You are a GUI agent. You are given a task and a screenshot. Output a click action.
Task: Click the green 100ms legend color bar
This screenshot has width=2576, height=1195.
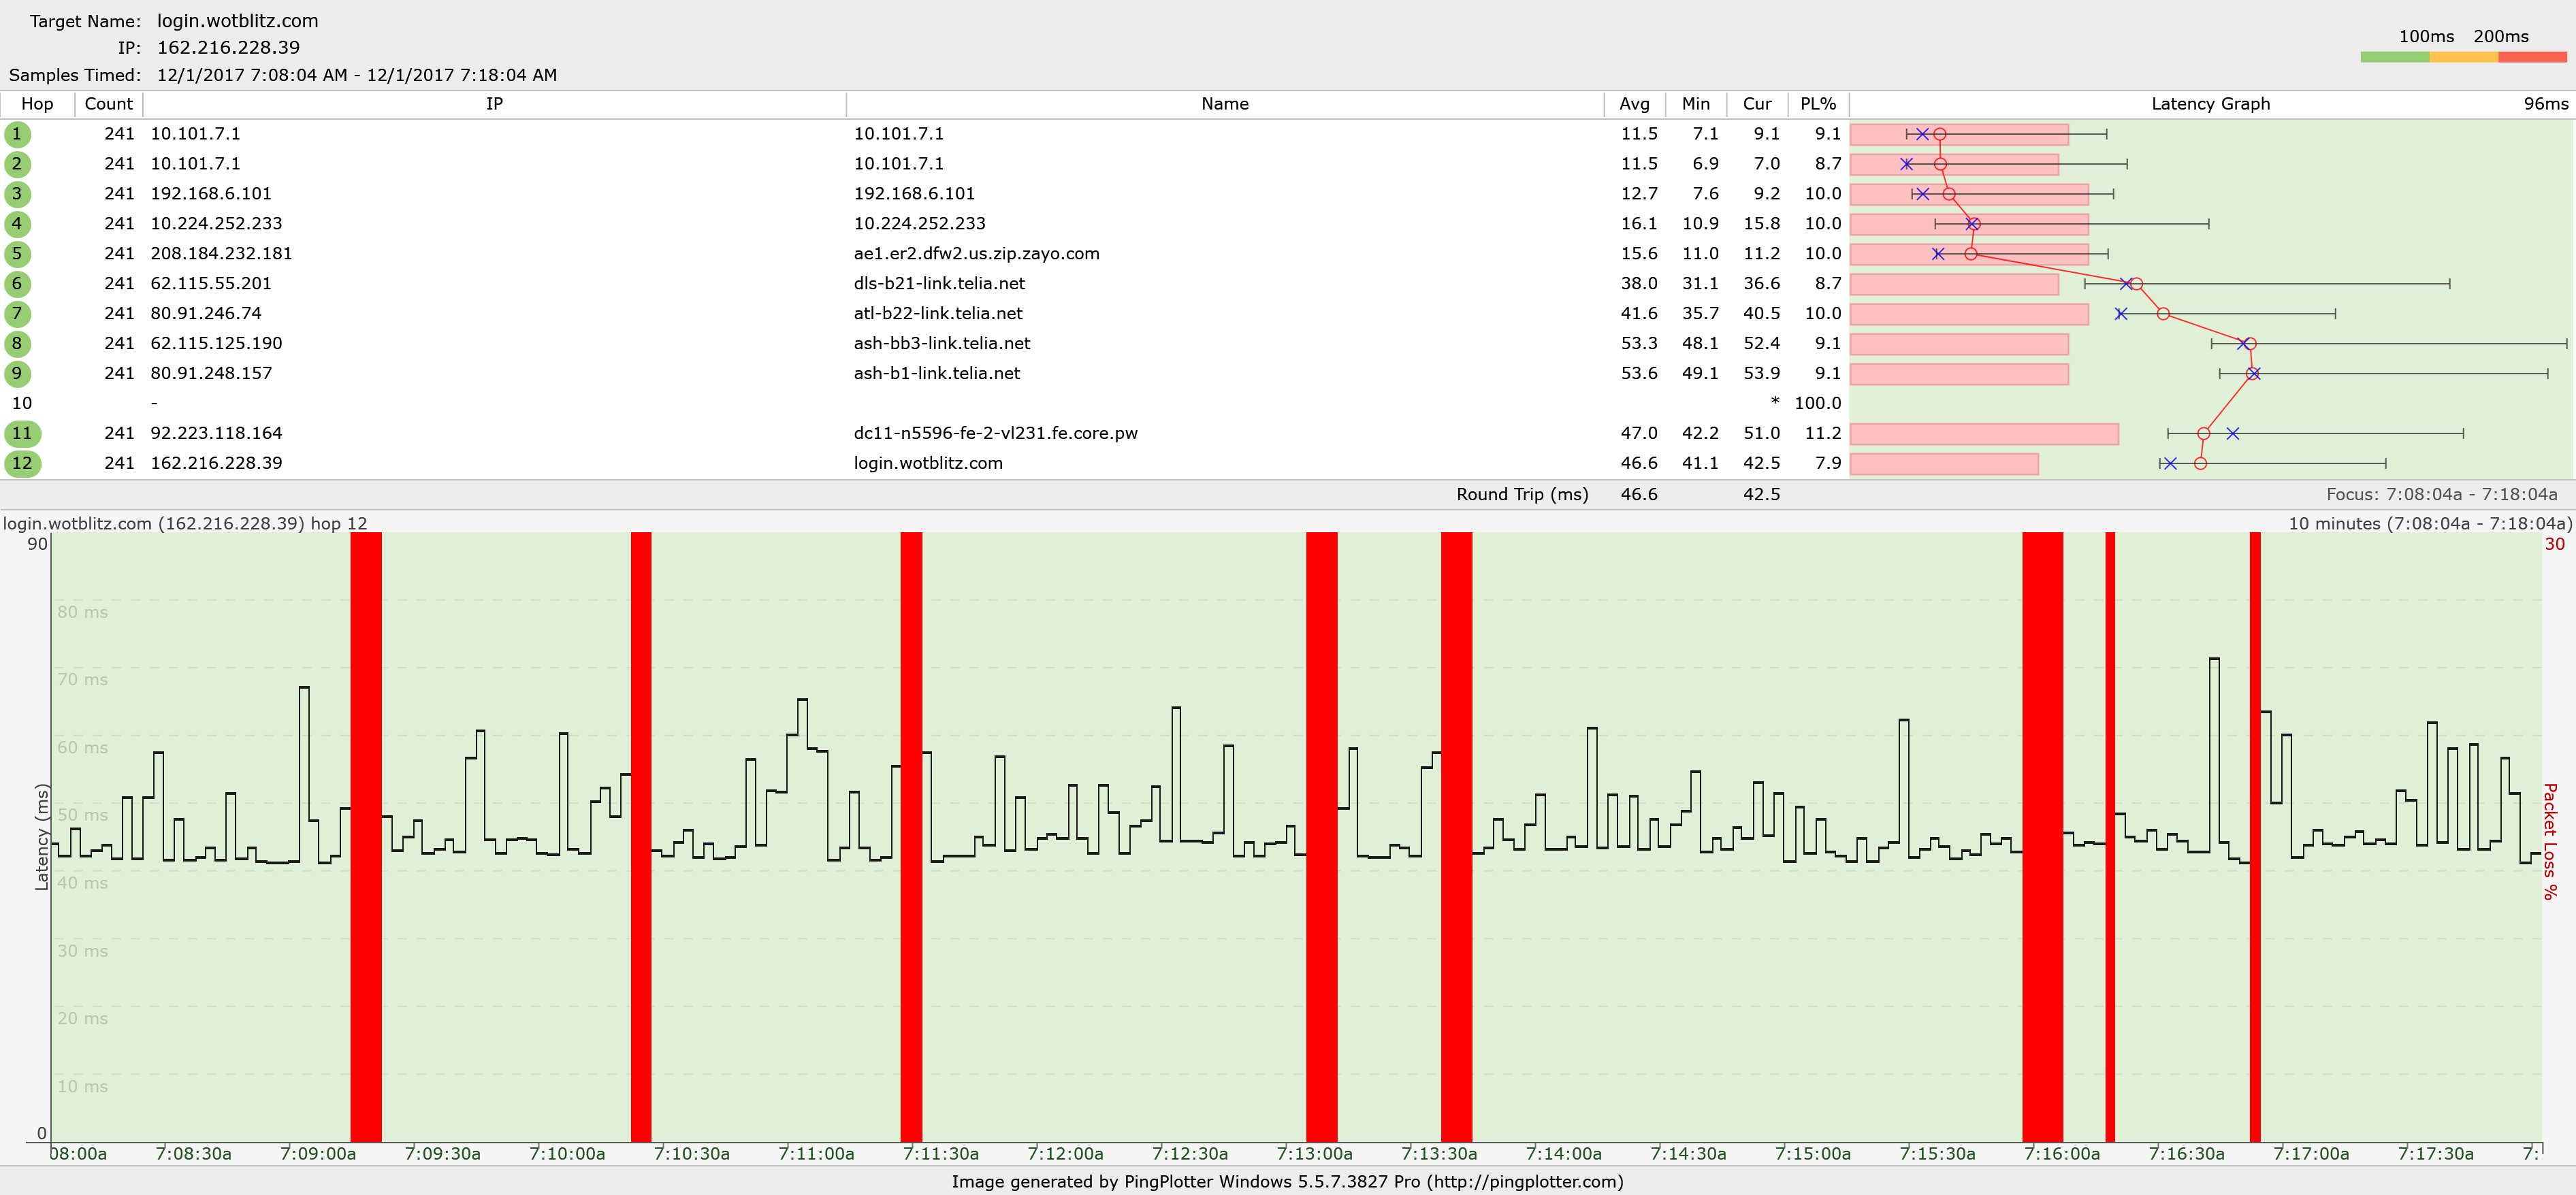[x=2394, y=58]
